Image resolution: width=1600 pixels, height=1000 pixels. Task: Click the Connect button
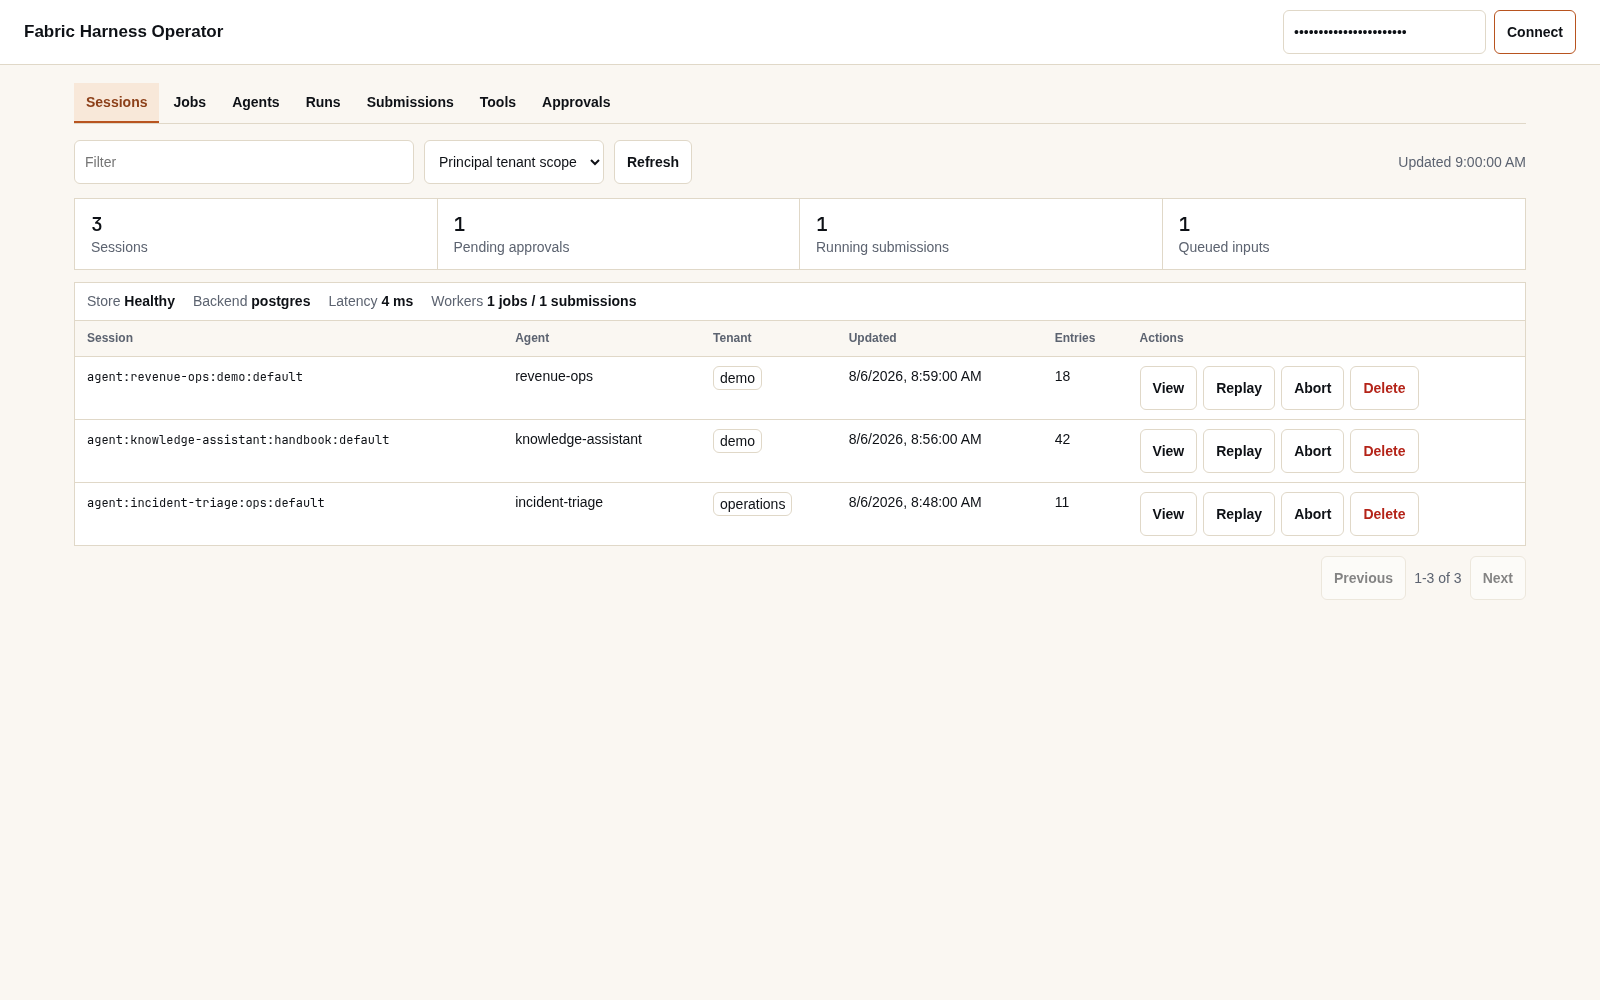coord(1535,32)
